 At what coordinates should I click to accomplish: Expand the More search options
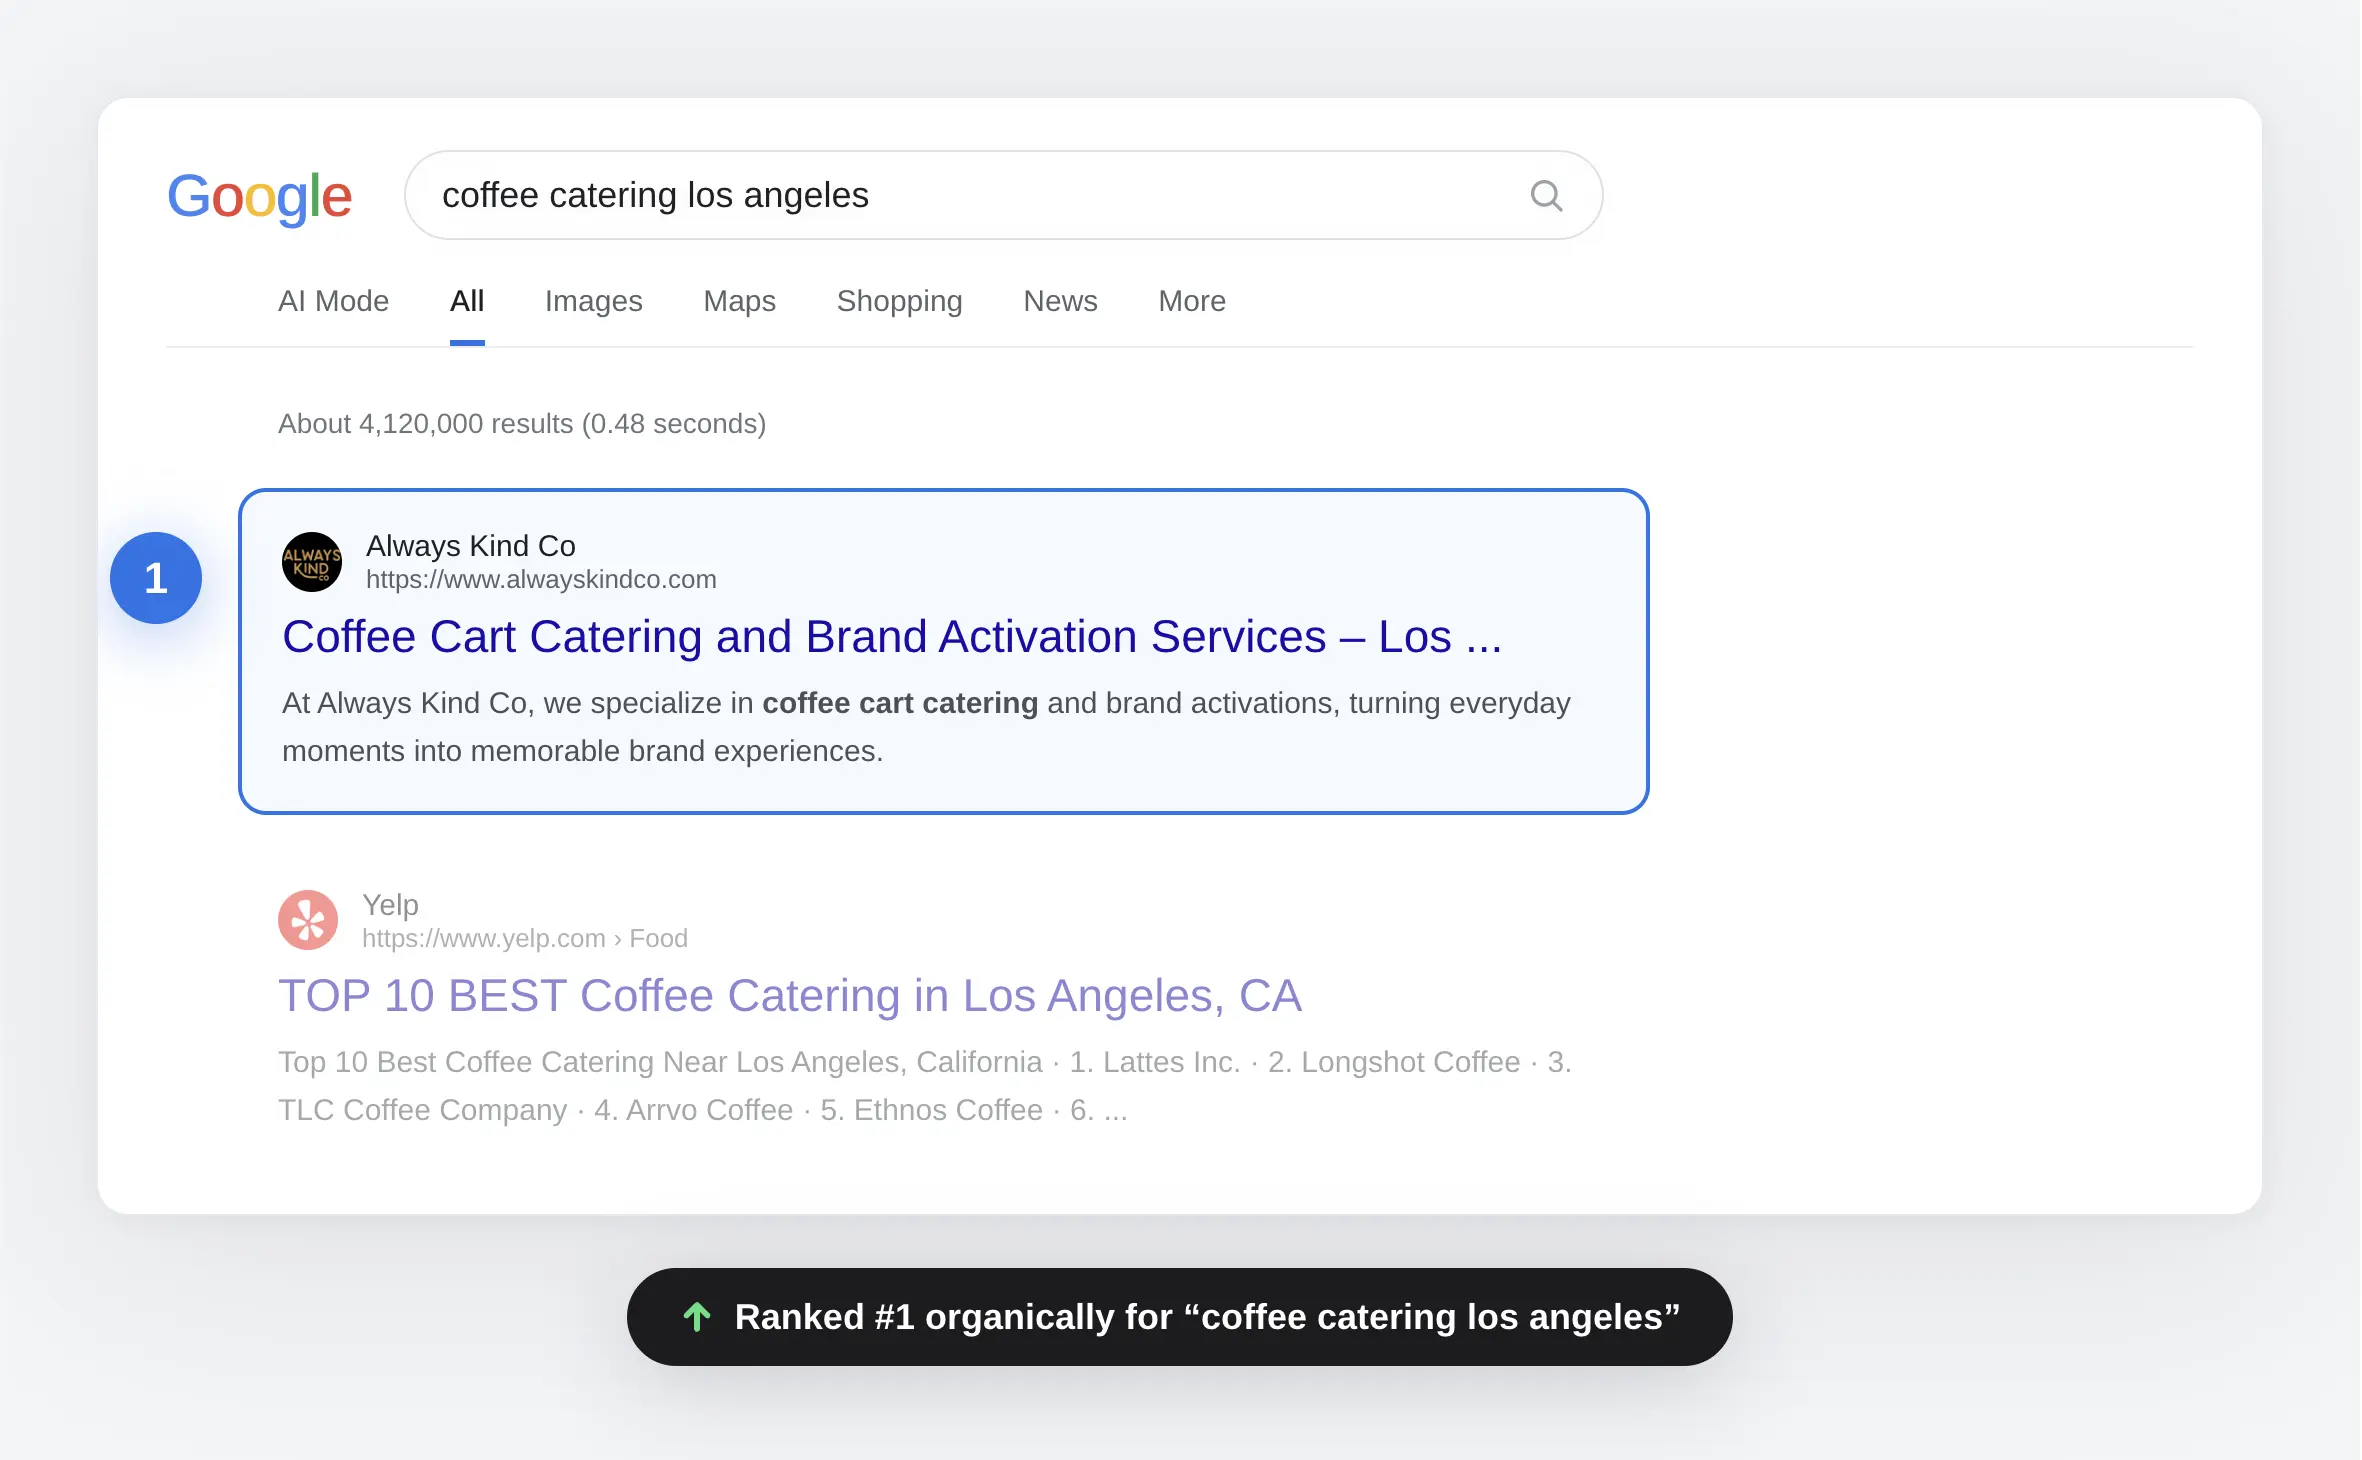pos(1191,301)
